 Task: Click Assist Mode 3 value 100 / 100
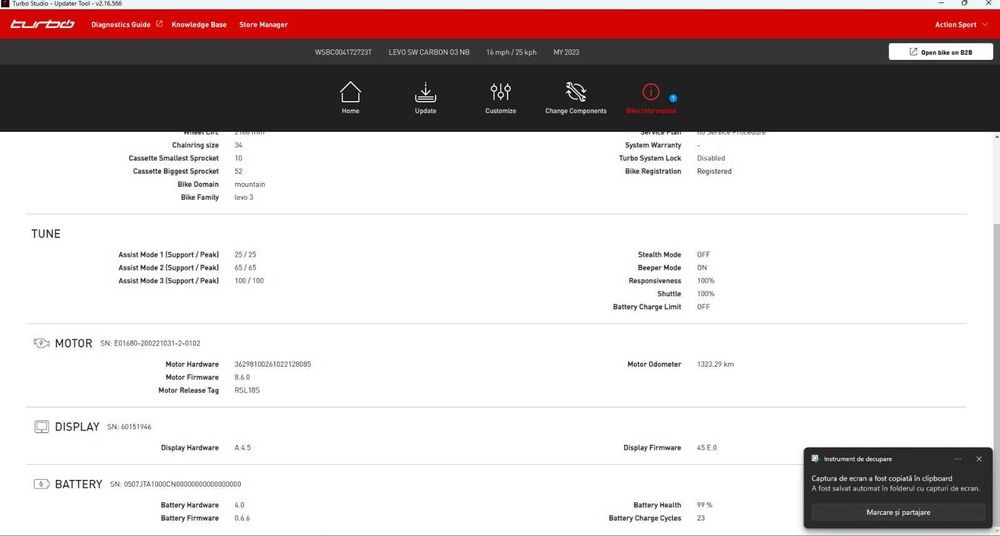click(x=249, y=281)
